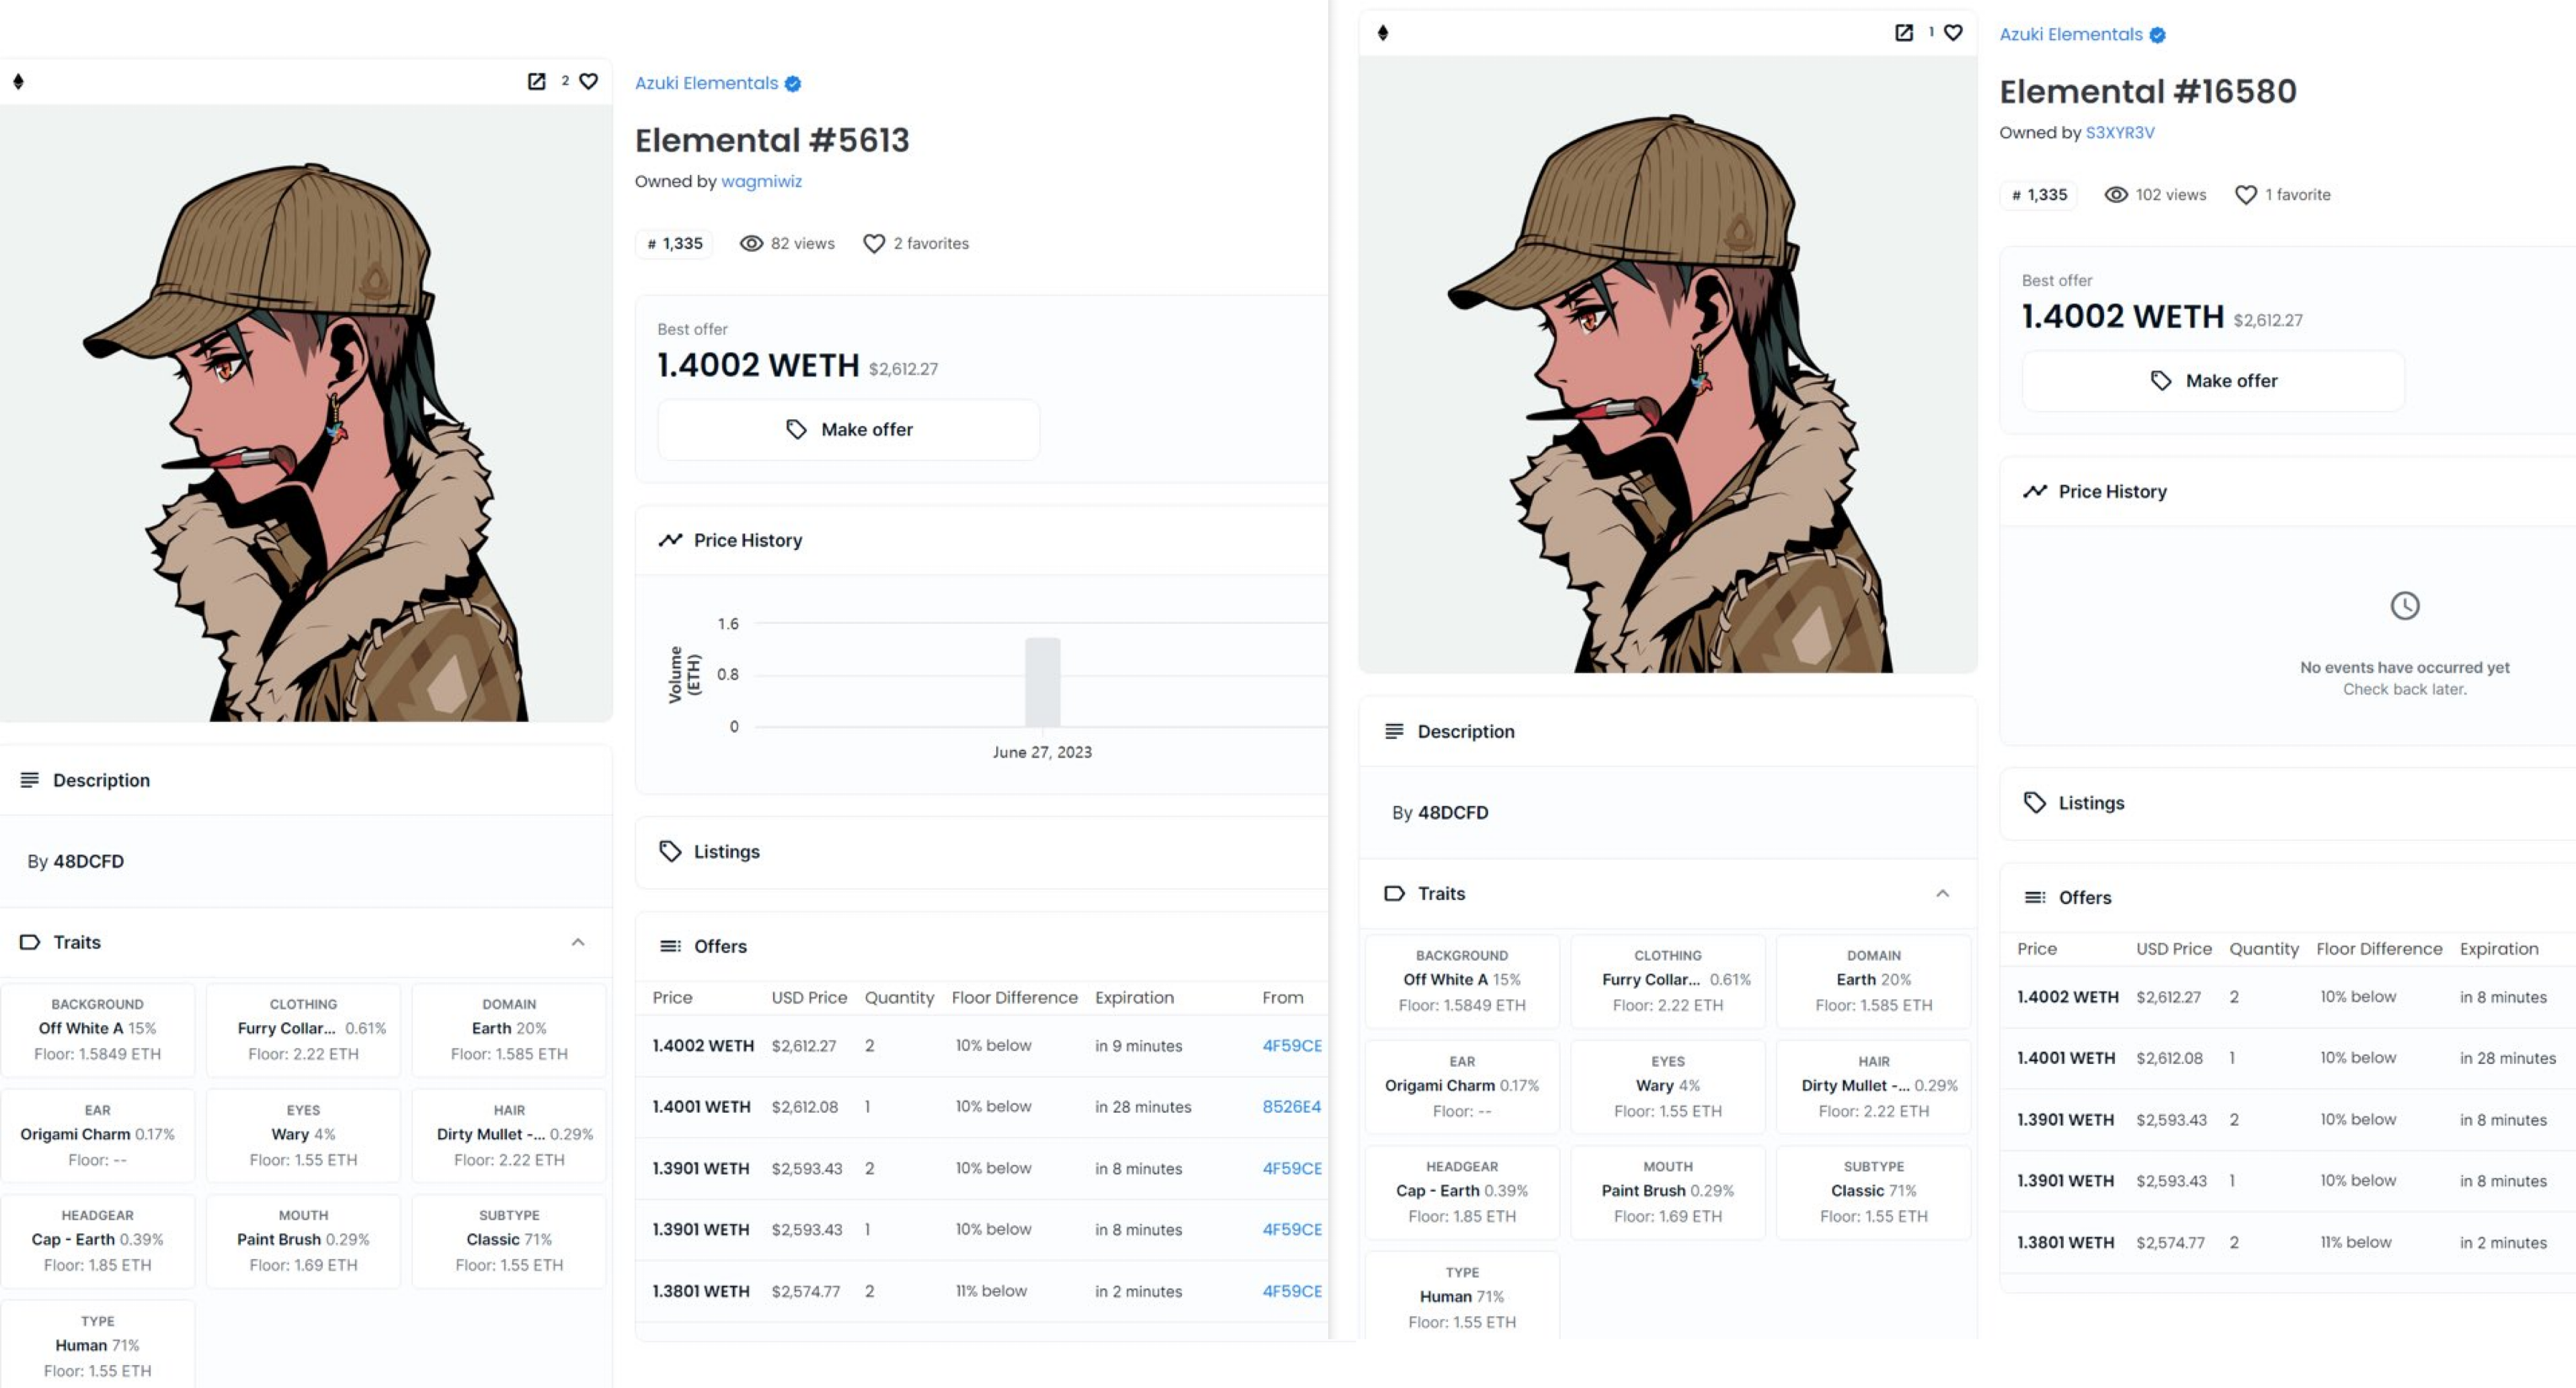Image resolution: width=2576 pixels, height=1388 pixels.
Task: Open owner S3XYR3V profile
Action: (x=2120, y=132)
